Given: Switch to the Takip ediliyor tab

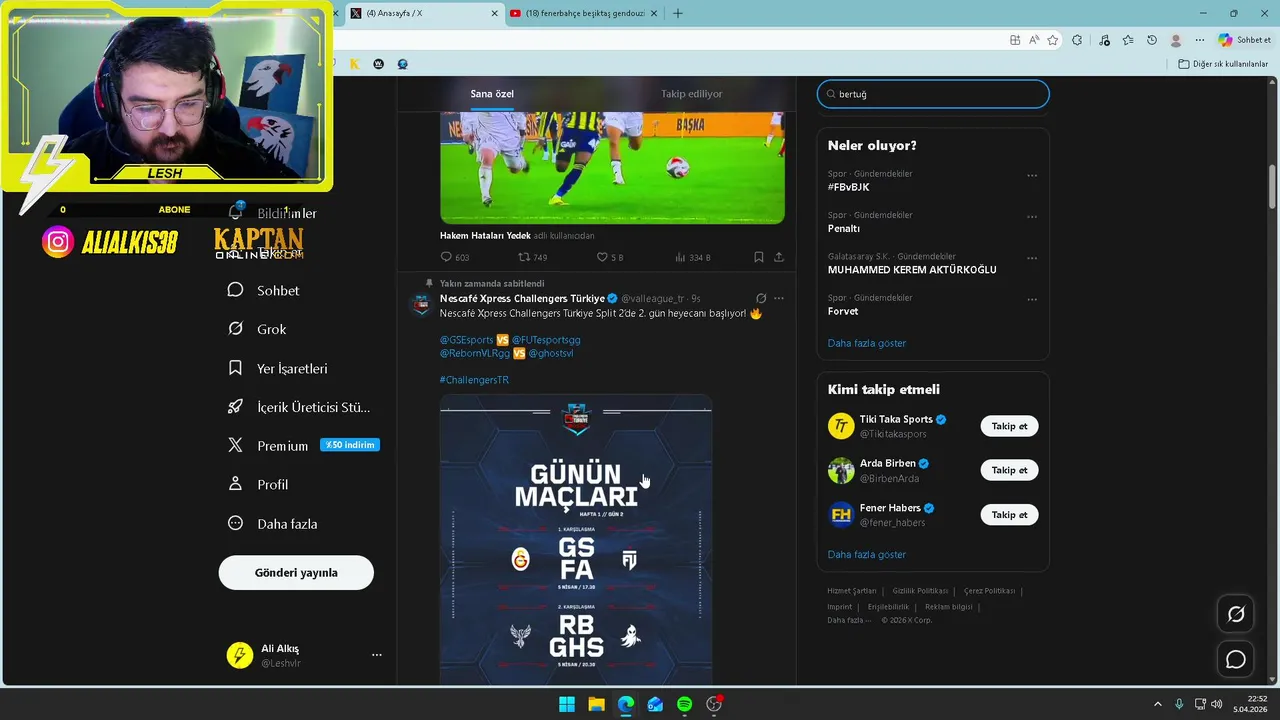Looking at the screenshot, I should pos(691,94).
